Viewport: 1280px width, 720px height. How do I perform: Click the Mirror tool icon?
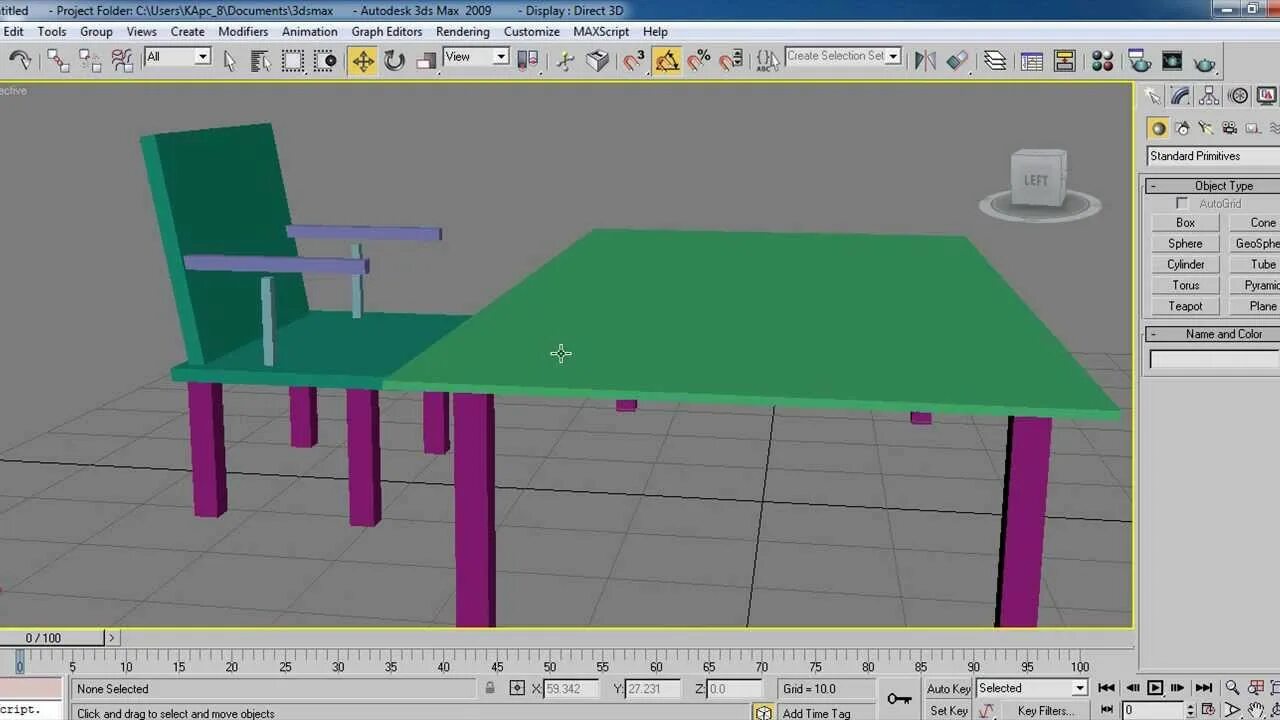click(x=925, y=61)
